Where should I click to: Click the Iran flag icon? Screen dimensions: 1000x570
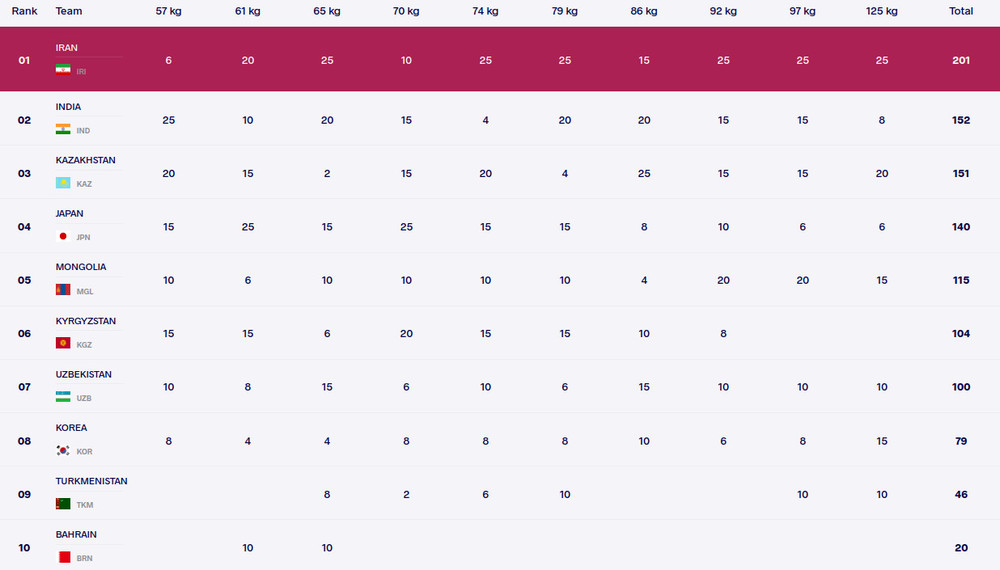63,70
